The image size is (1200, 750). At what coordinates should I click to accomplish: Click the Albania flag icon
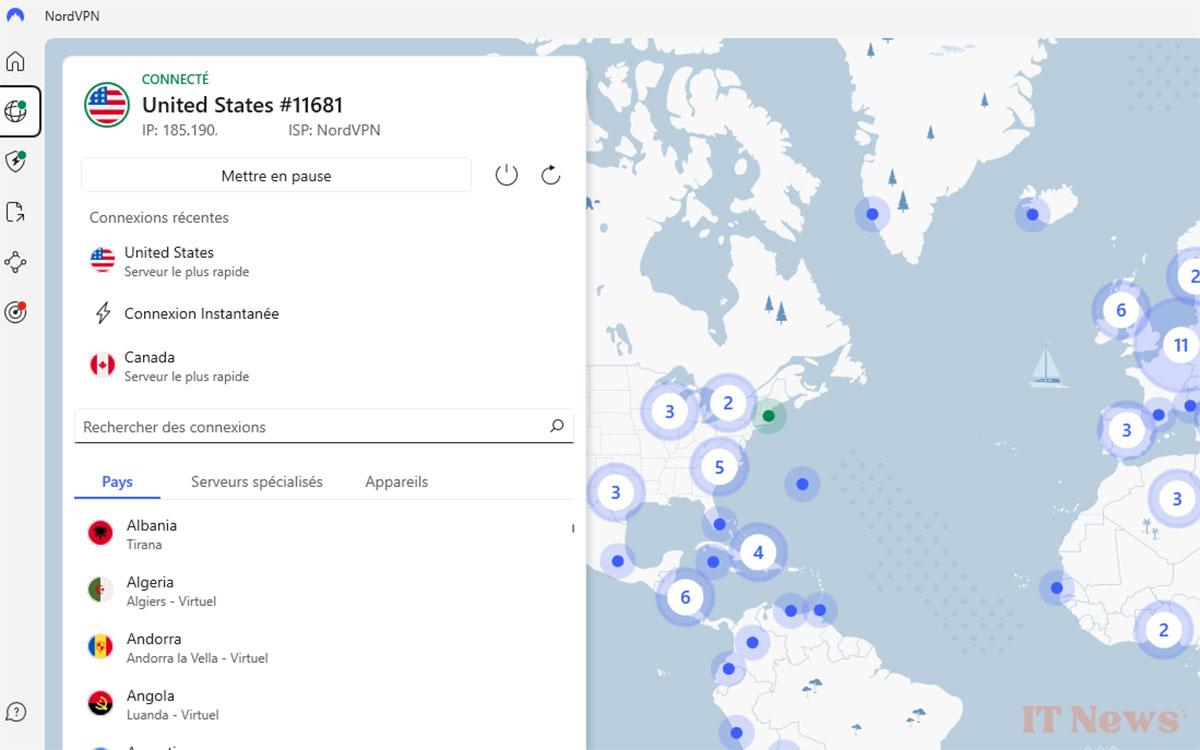pyautogui.click(x=100, y=533)
